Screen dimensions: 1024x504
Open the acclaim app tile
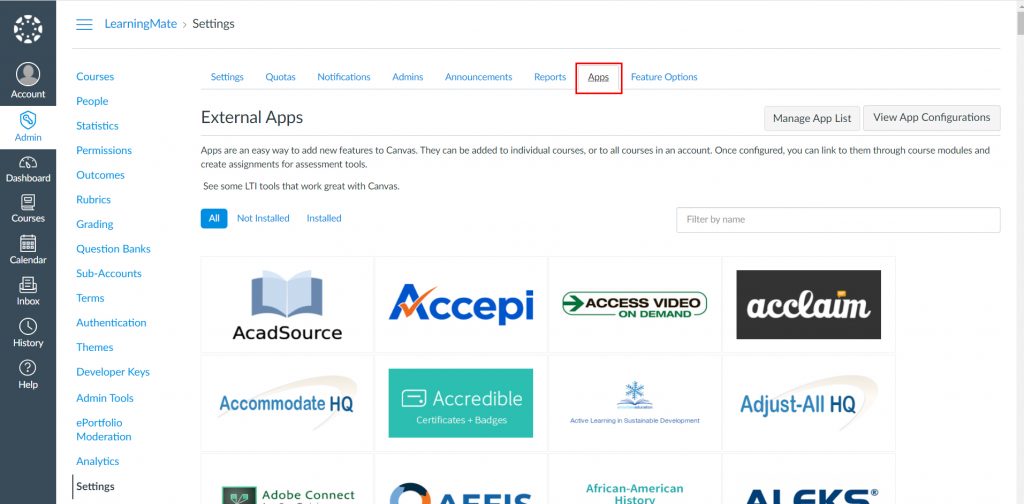[x=808, y=304]
